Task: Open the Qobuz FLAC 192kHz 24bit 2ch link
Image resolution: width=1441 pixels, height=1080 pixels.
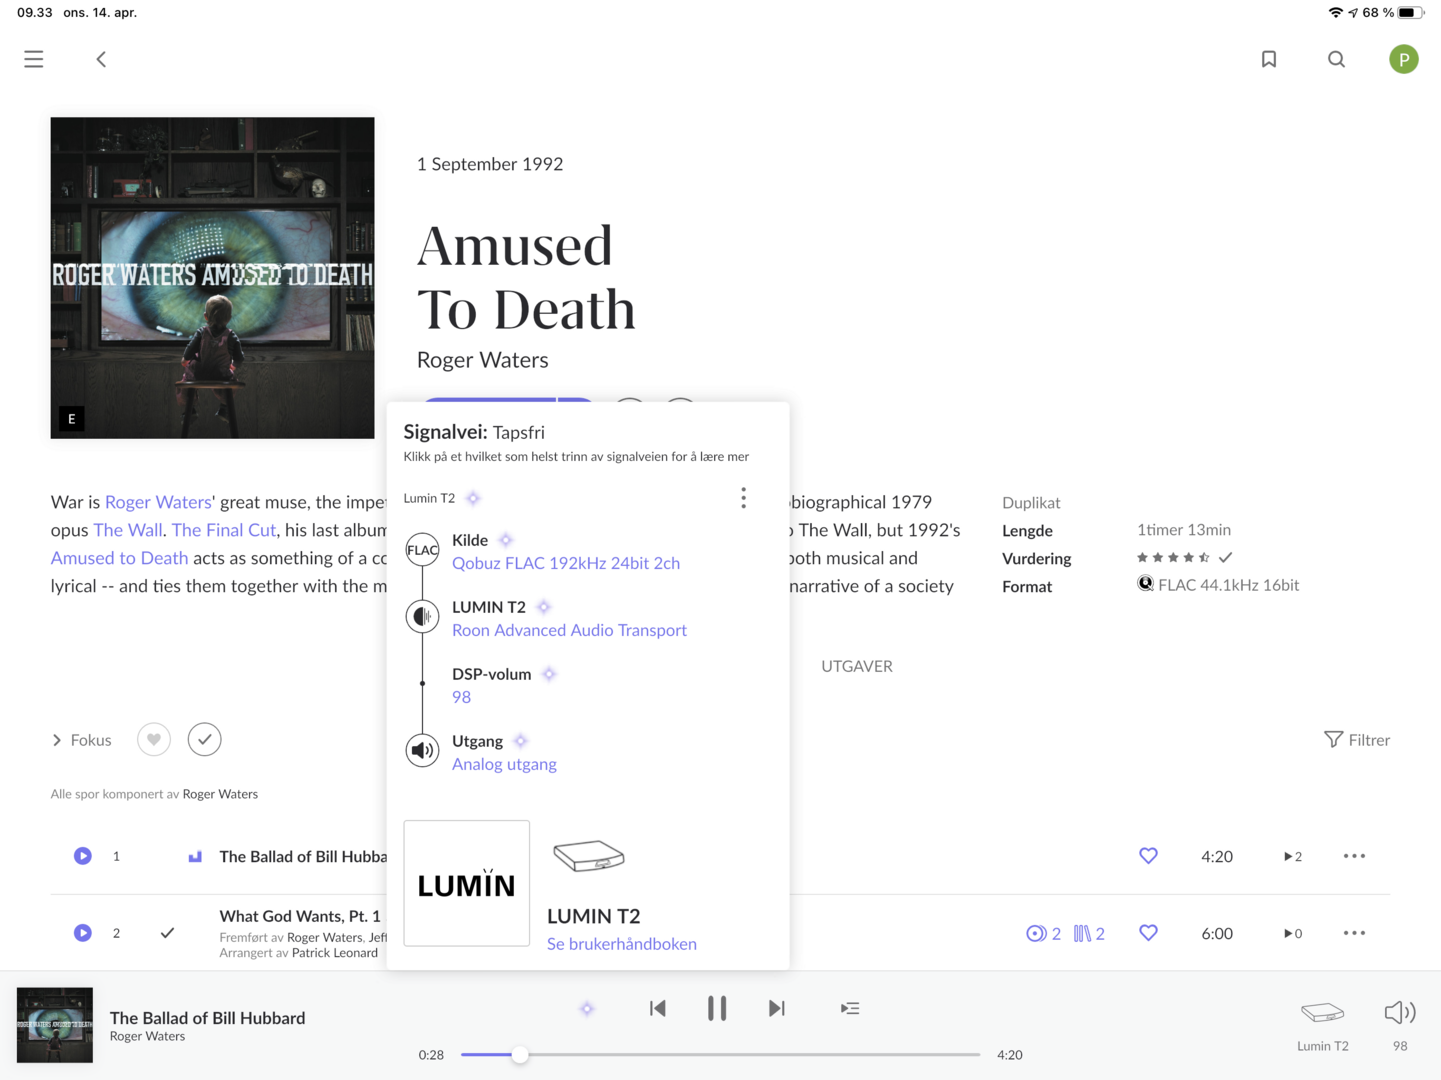Action: (566, 563)
